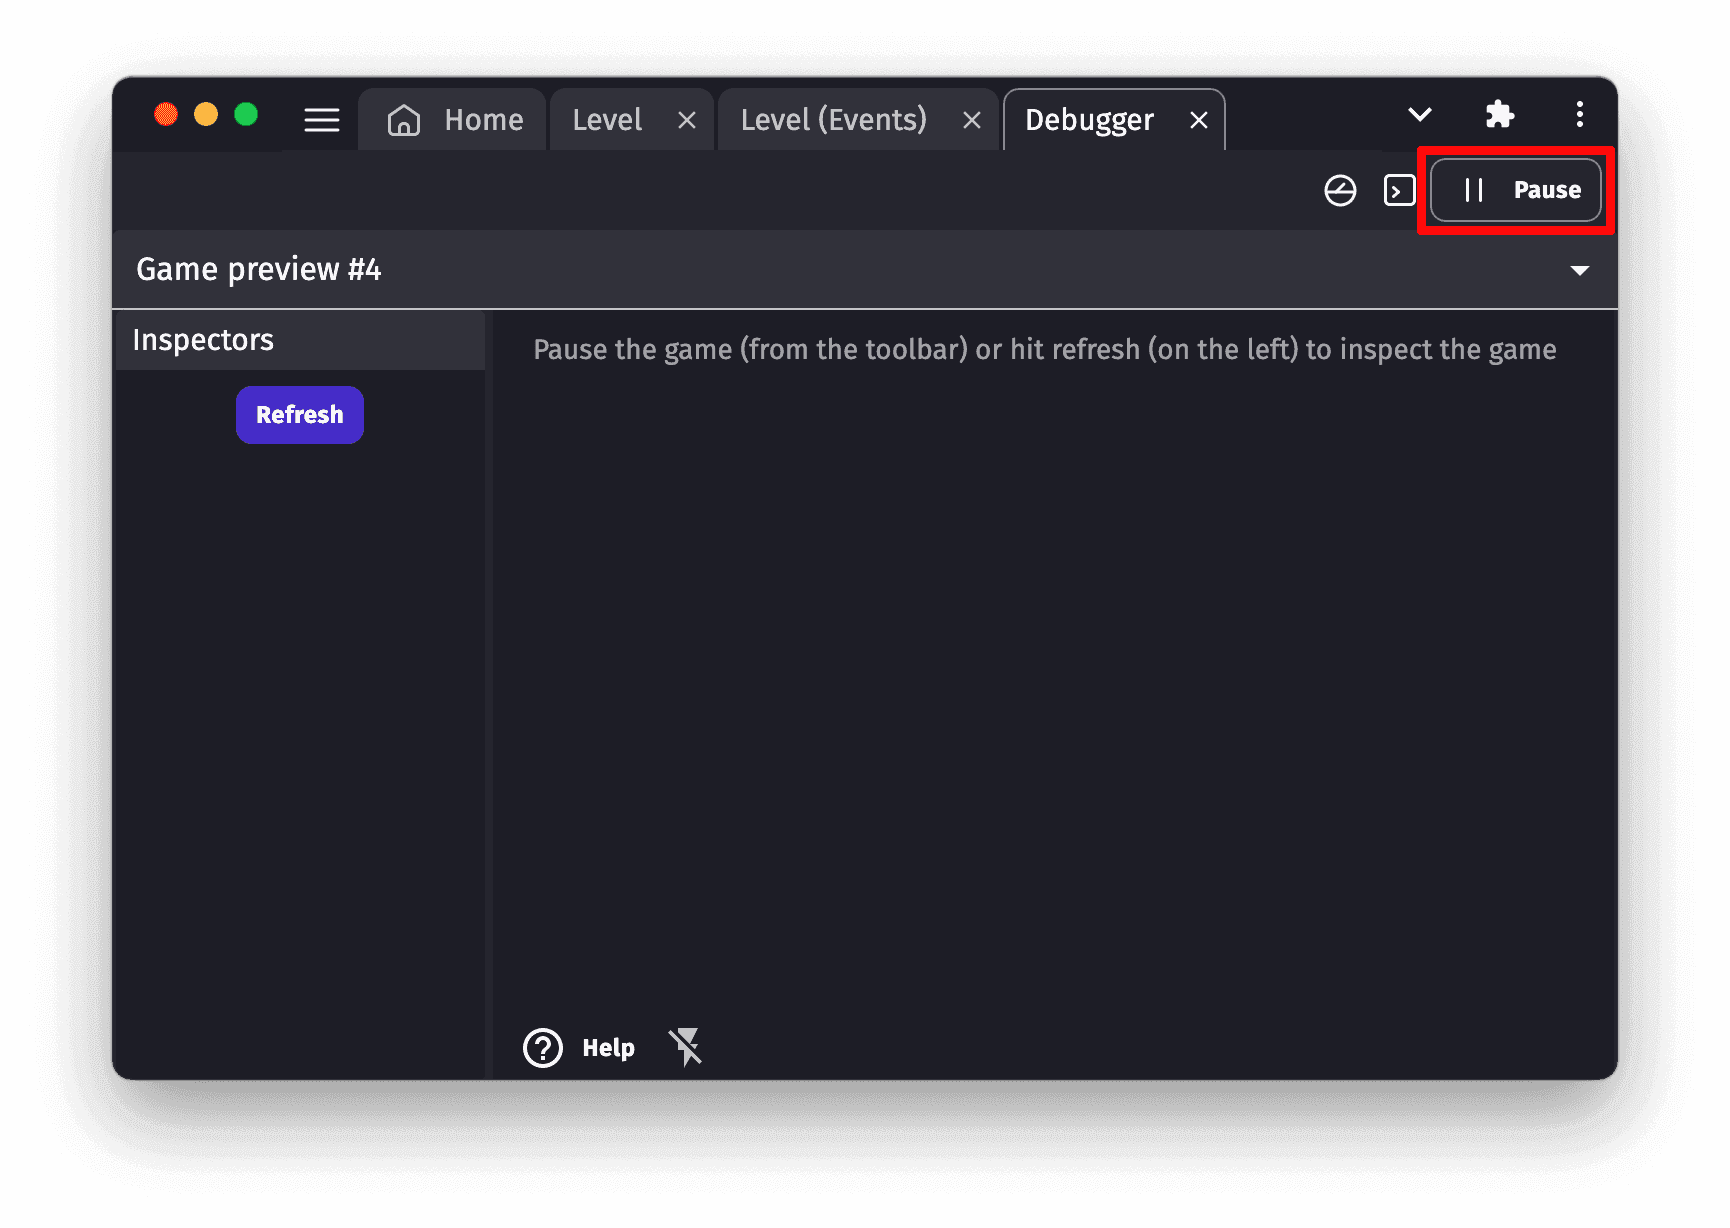This screenshot has height=1228, width=1730.
Task: Open the profiler gauge icon
Action: [x=1340, y=190]
